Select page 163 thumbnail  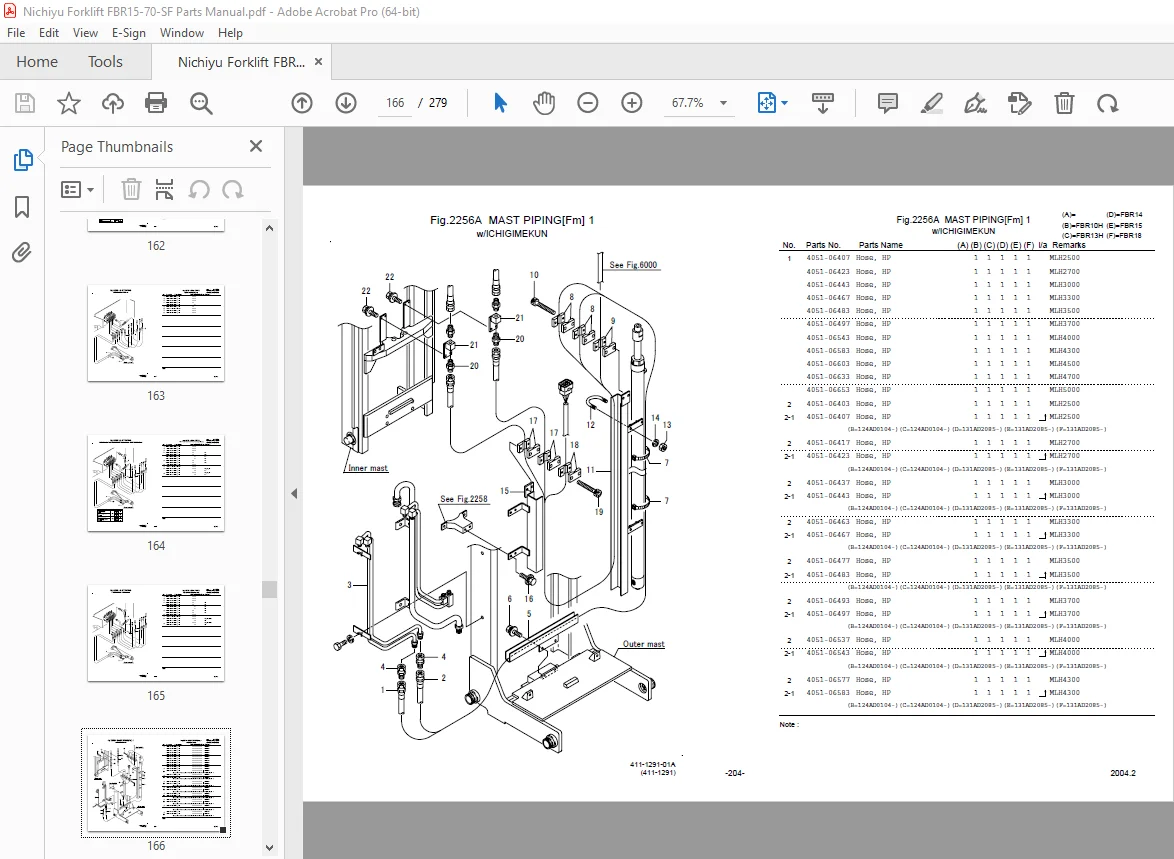156,333
